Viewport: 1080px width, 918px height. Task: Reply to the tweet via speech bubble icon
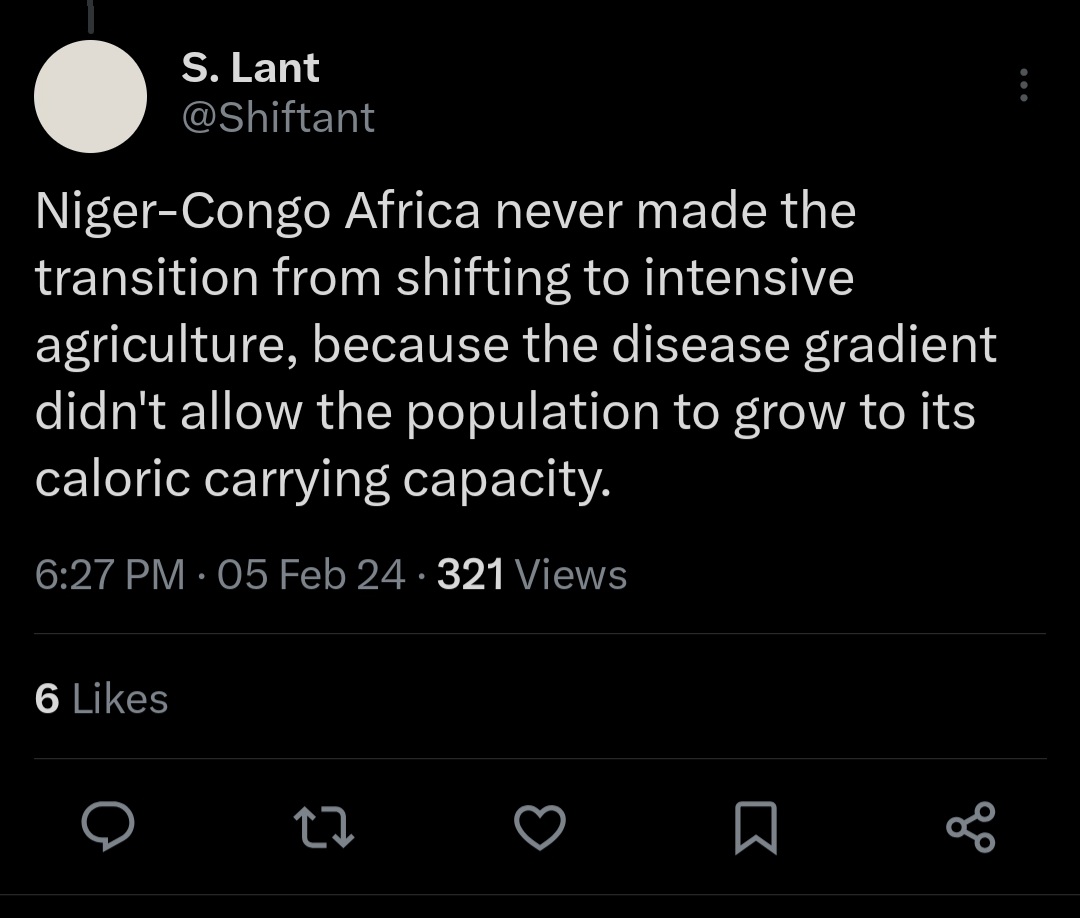click(x=108, y=827)
